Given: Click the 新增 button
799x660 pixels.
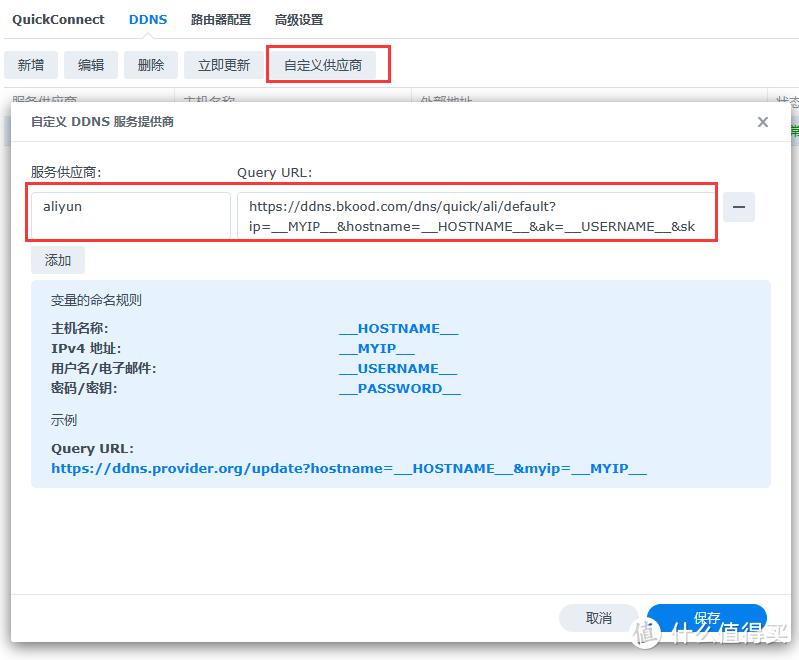Looking at the screenshot, I should click(x=31, y=65).
